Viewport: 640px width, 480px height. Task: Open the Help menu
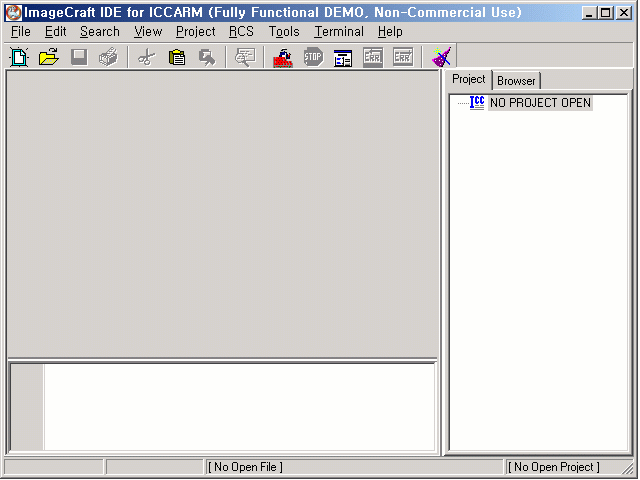tap(390, 31)
